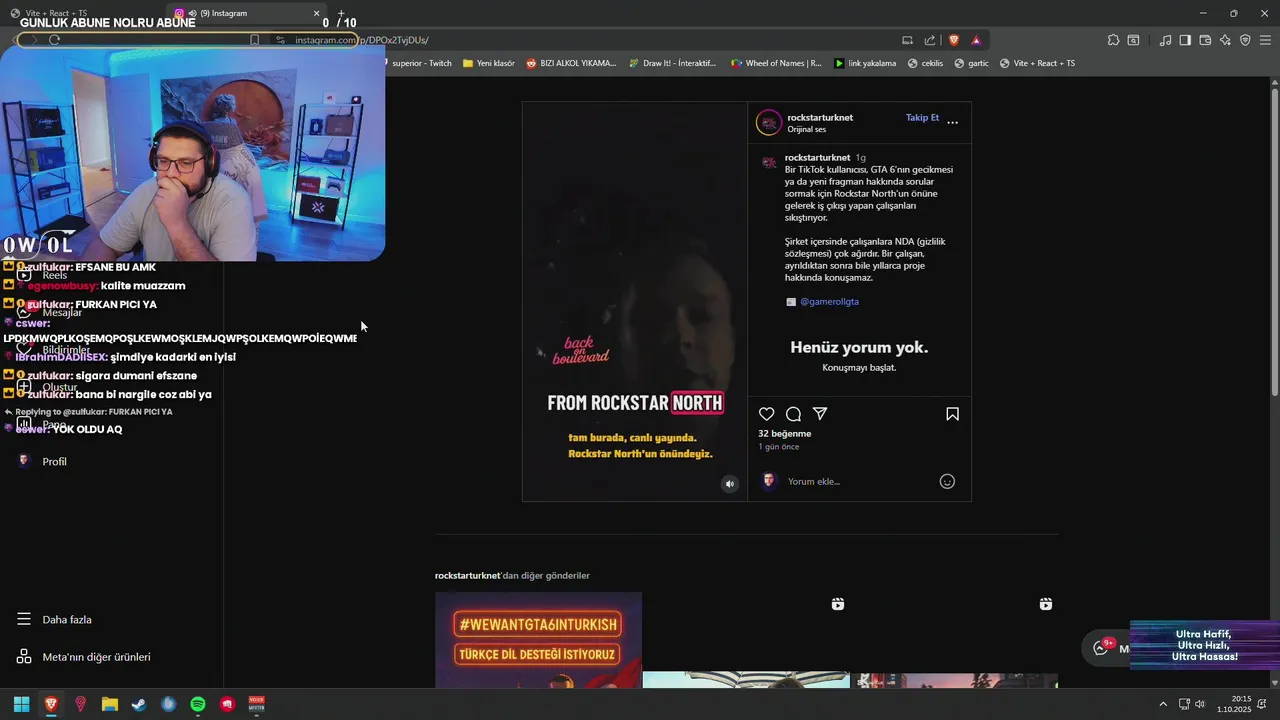Open the post's three-dot options menu

pos(952,122)
